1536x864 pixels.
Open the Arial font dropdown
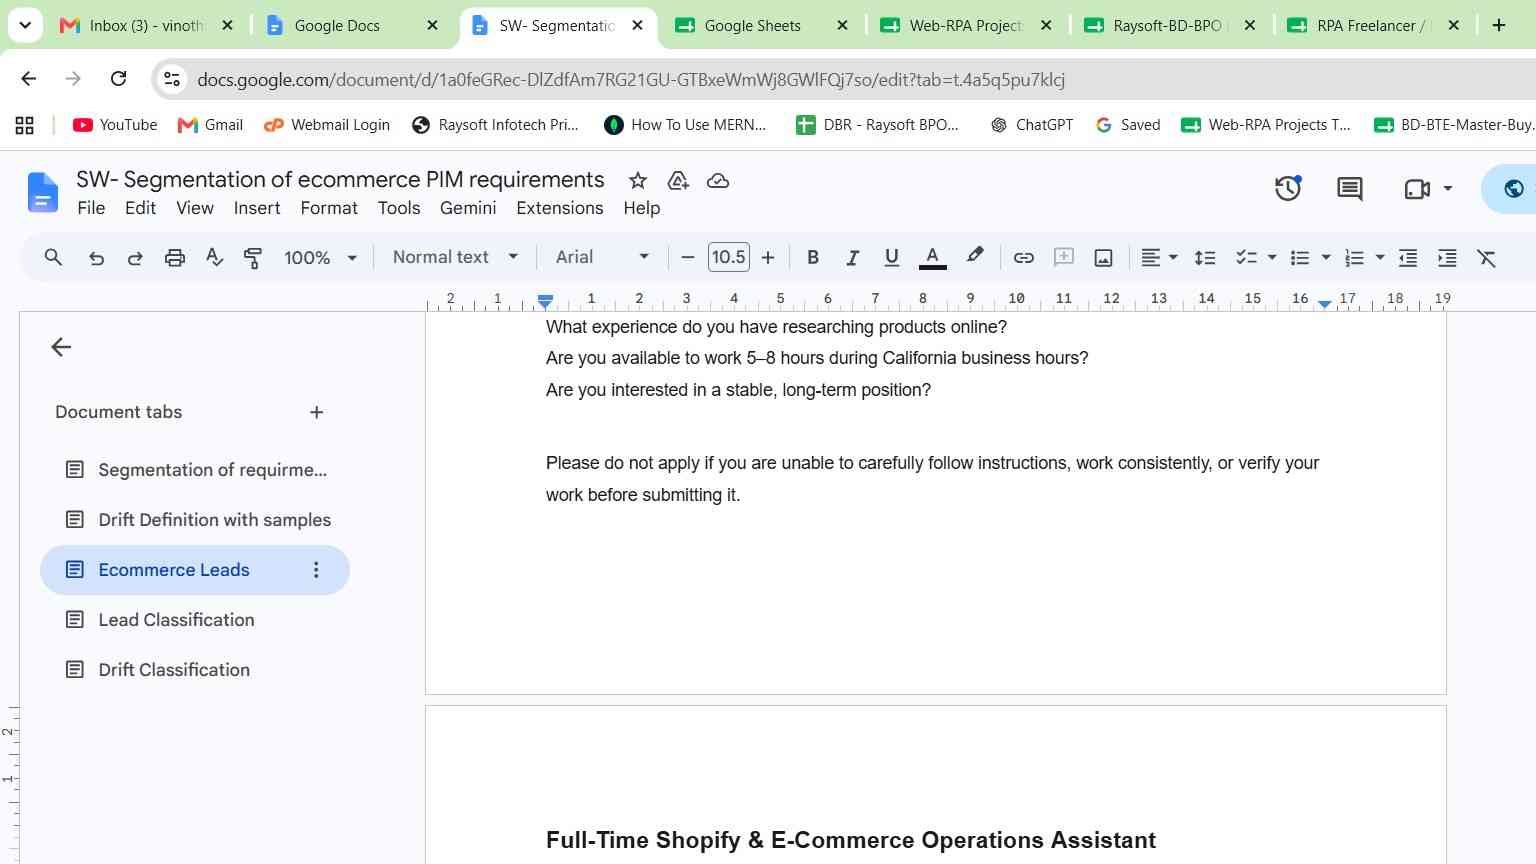pyautogui.click(x=602, y=257)
